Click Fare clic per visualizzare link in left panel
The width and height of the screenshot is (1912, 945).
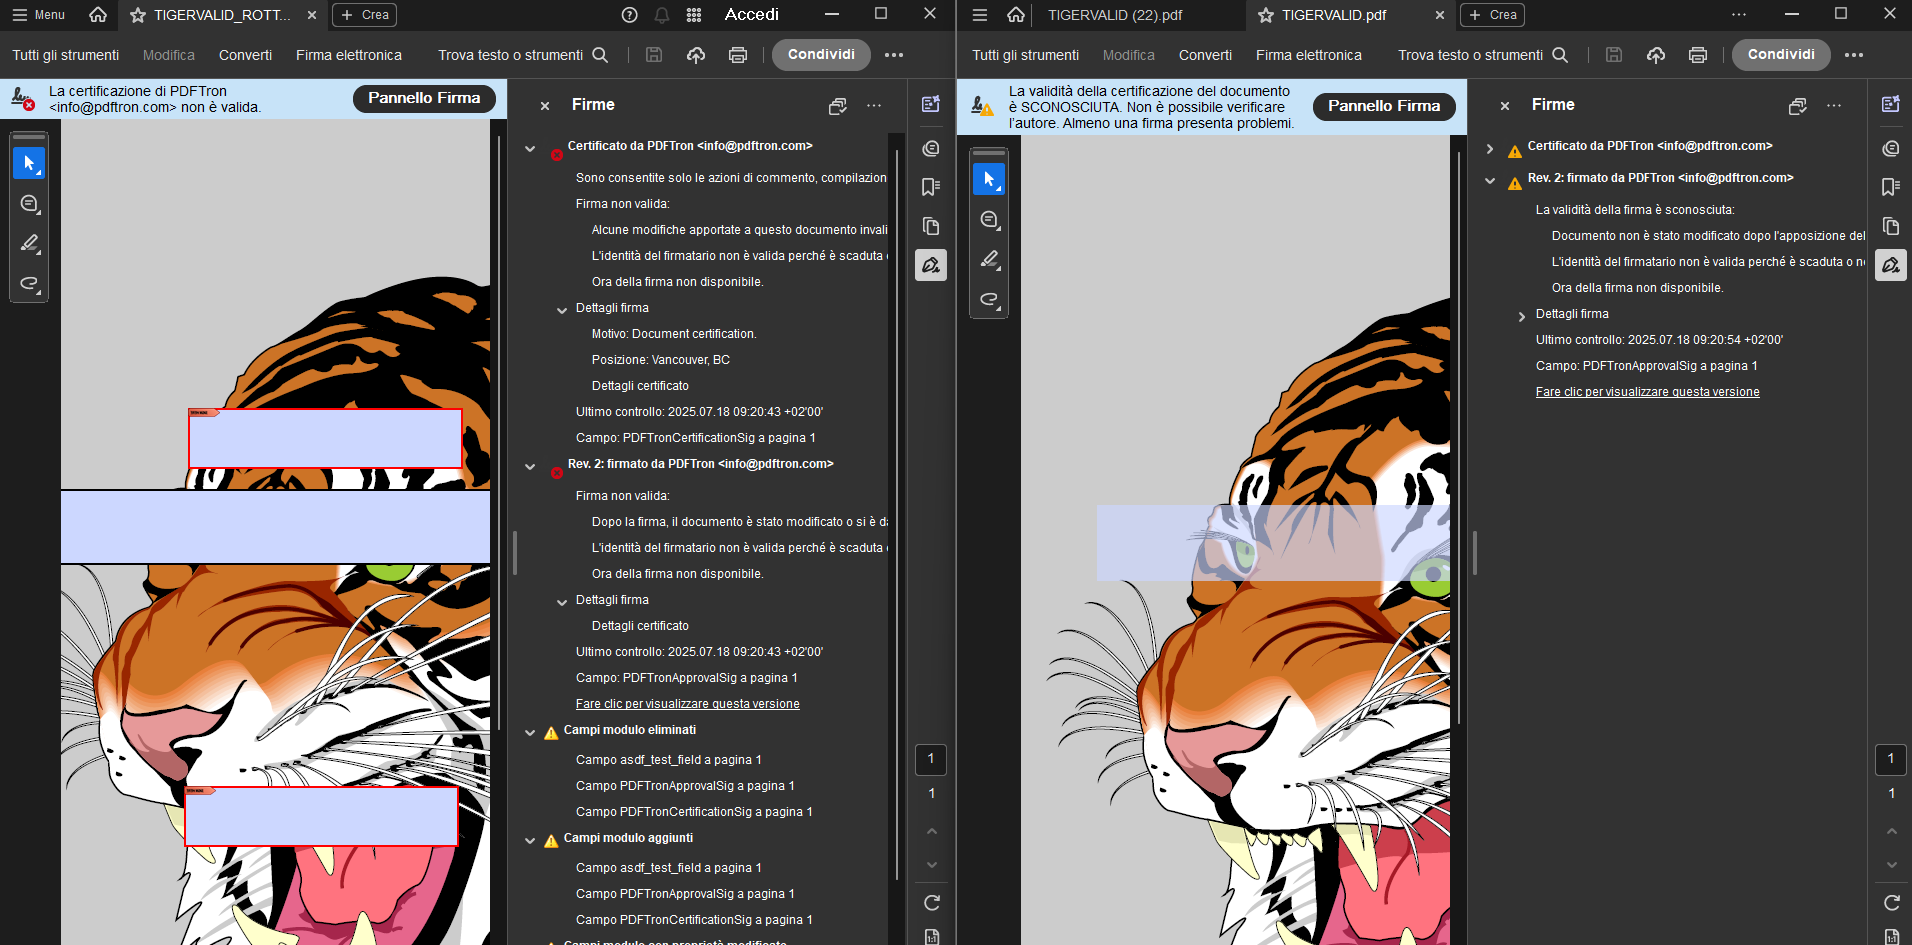687,704
